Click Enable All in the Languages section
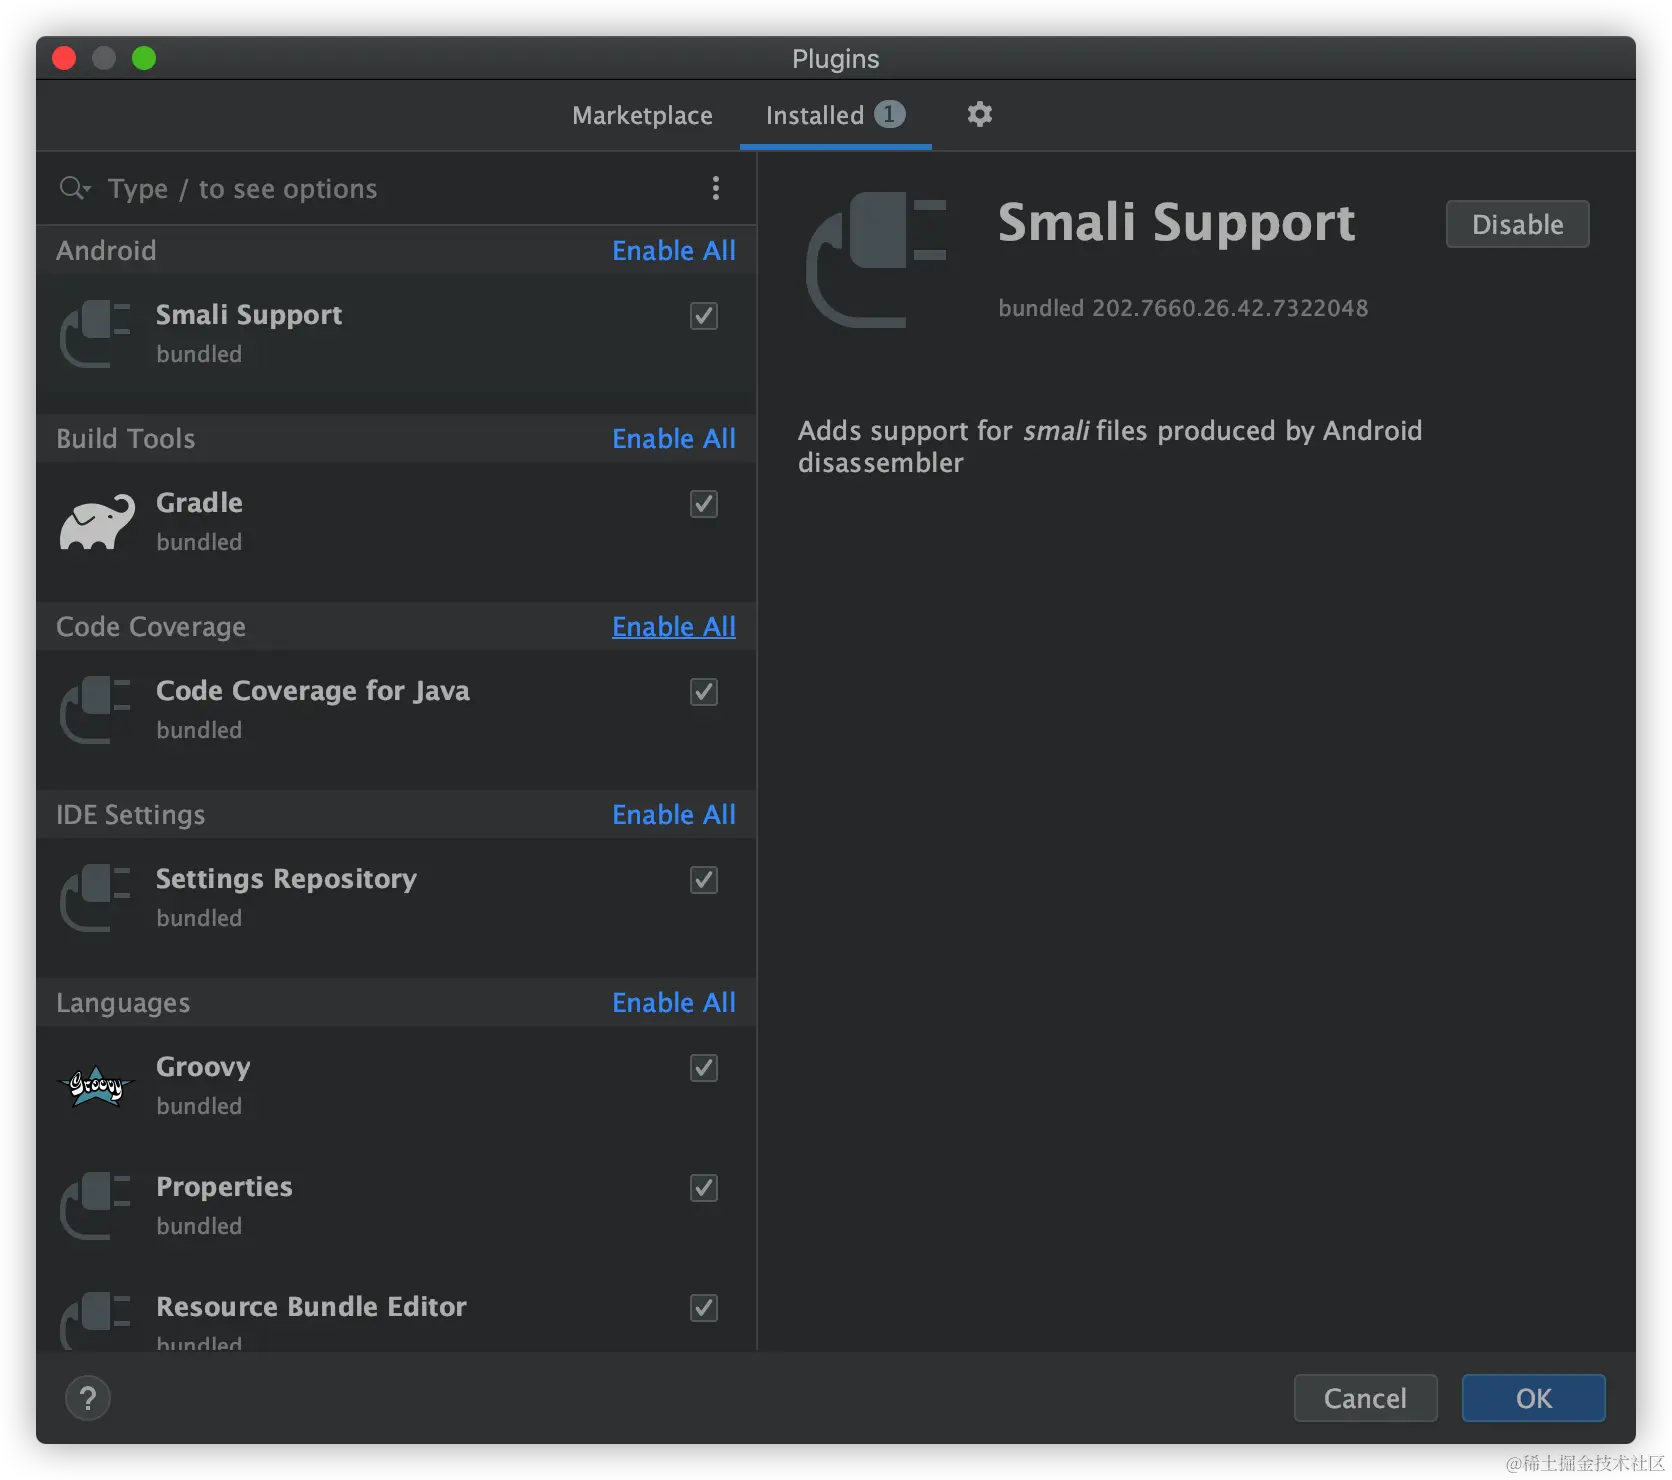Image resolution: width=1672 pixels, height=1480 pixels. (673, 1002)
